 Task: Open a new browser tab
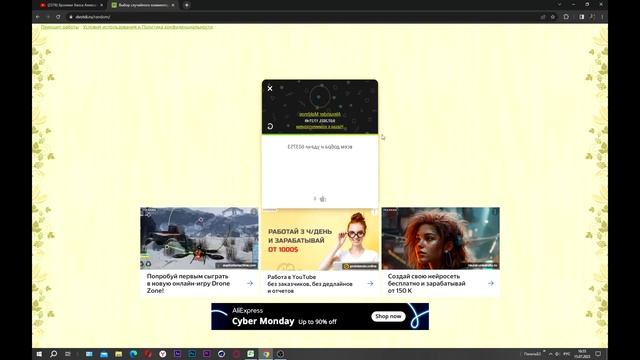click(187, 5)
